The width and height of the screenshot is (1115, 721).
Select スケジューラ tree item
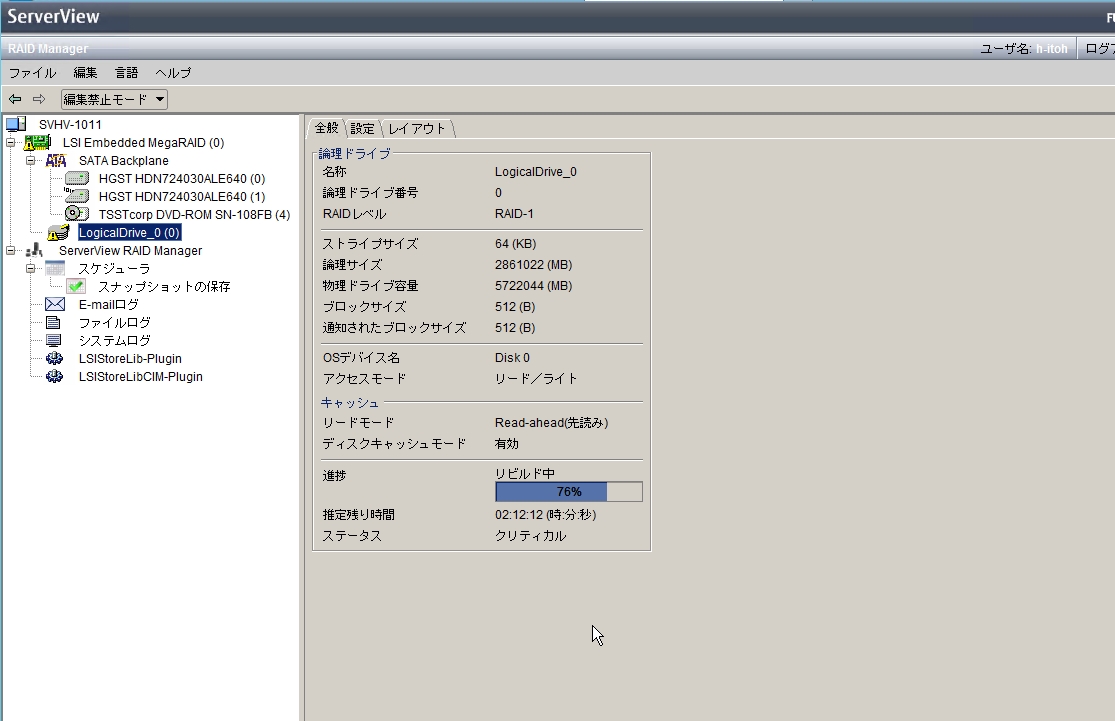point(114,268)
